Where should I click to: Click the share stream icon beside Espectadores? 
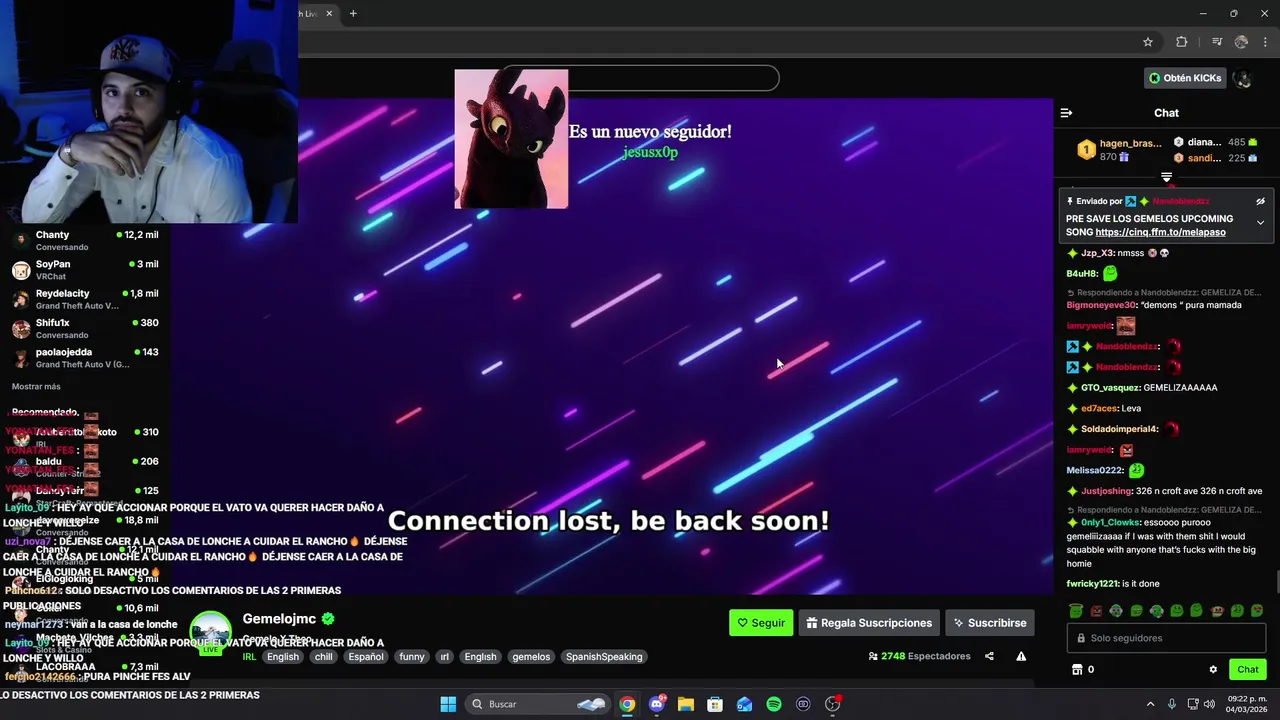989,656
